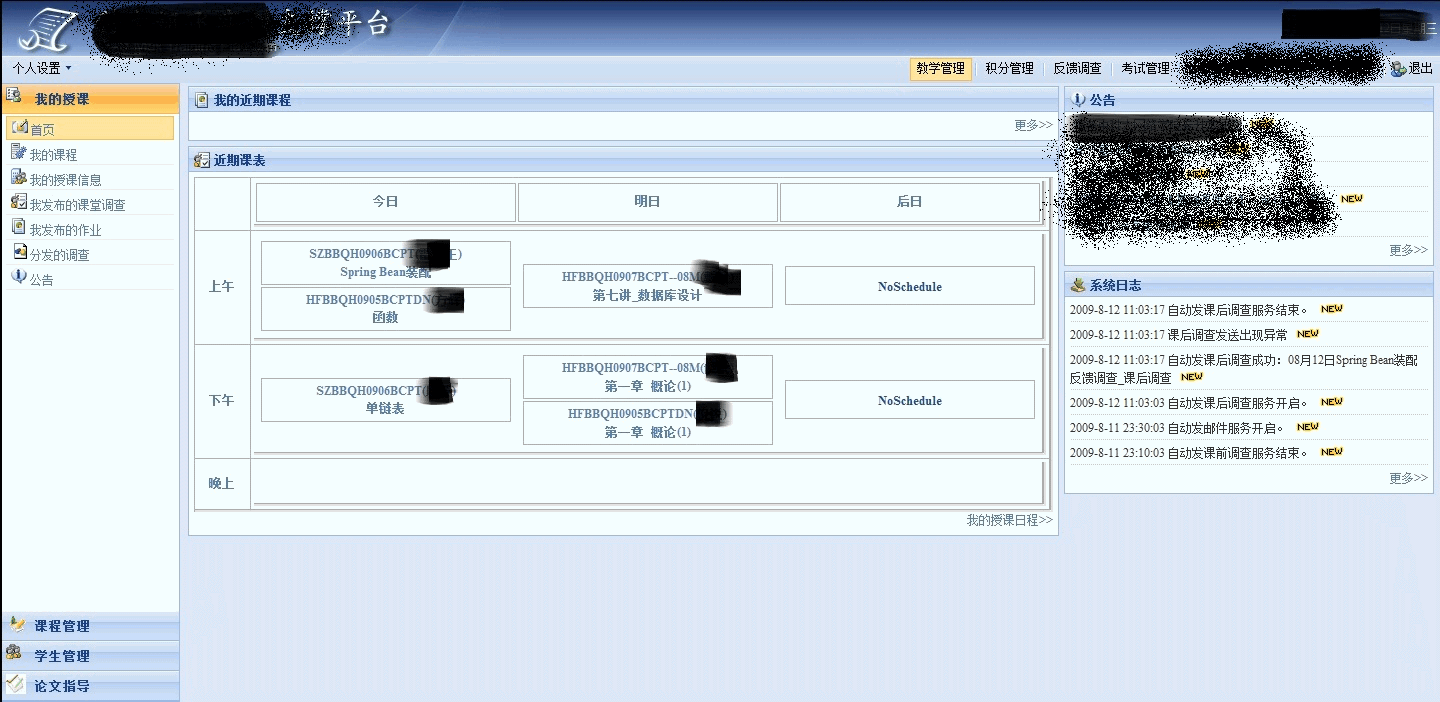This screenshot has width=1440, height=702.
Task: Click the 论文指导 section icon
Action: [x=15, y=684]
